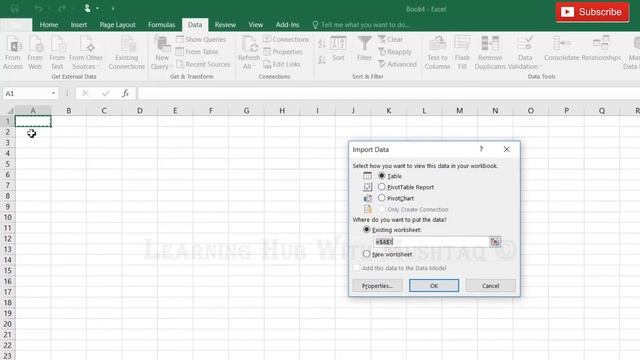Select the Table radio option
This screenshot has width=640, height=360.
pos(382,176)
